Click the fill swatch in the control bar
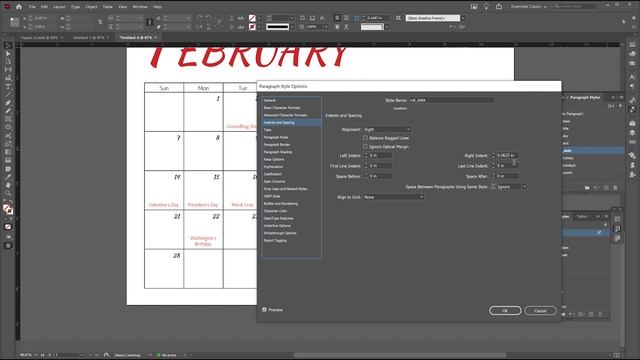 pyautogui.click(x=252, y=18)
